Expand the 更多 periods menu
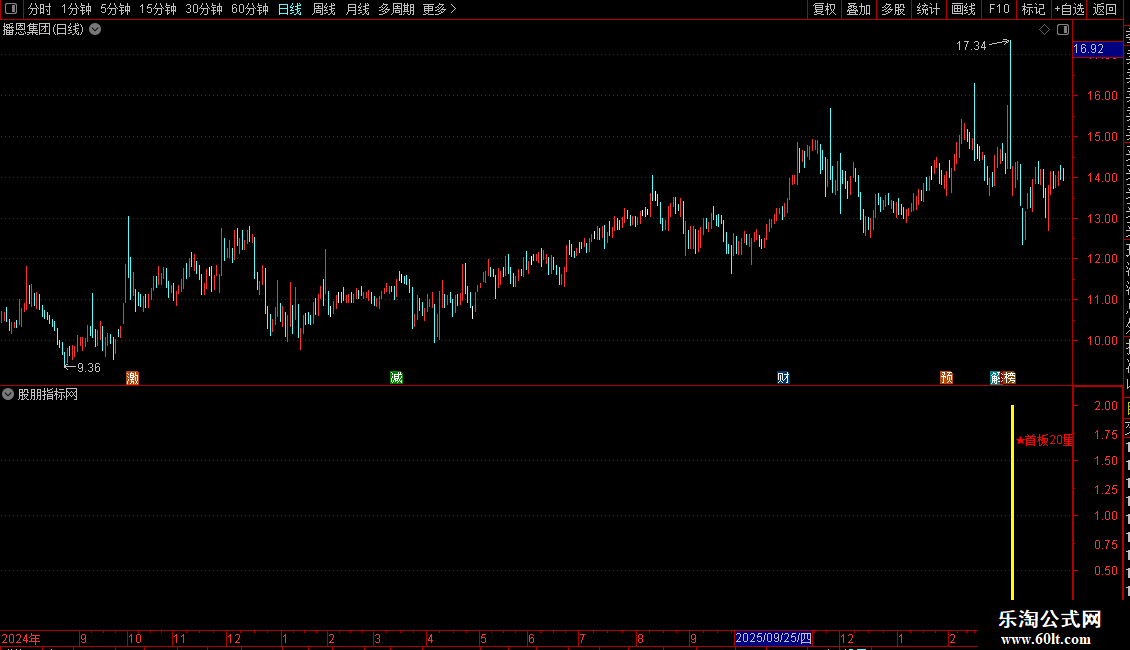 440,9
